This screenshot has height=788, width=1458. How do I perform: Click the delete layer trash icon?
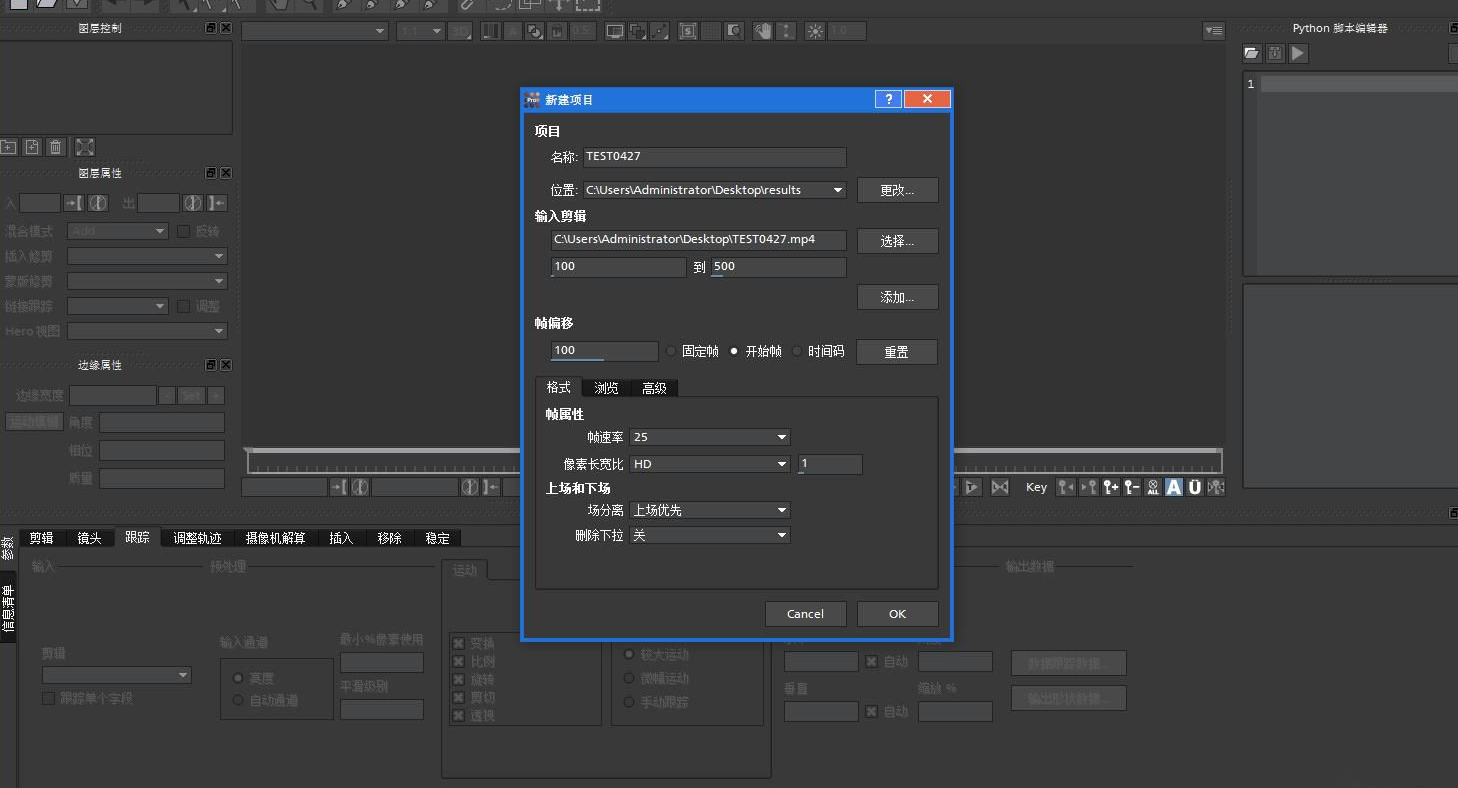click(56, 147)
